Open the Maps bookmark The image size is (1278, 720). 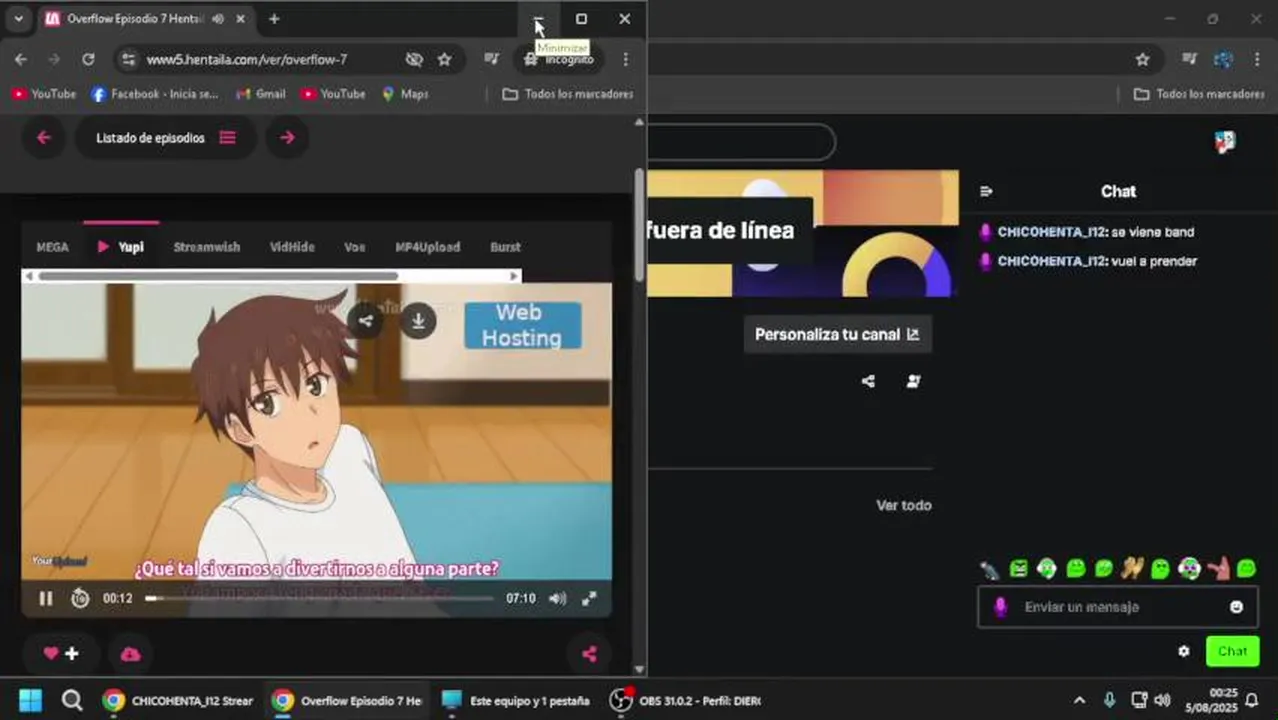[405, 94]
